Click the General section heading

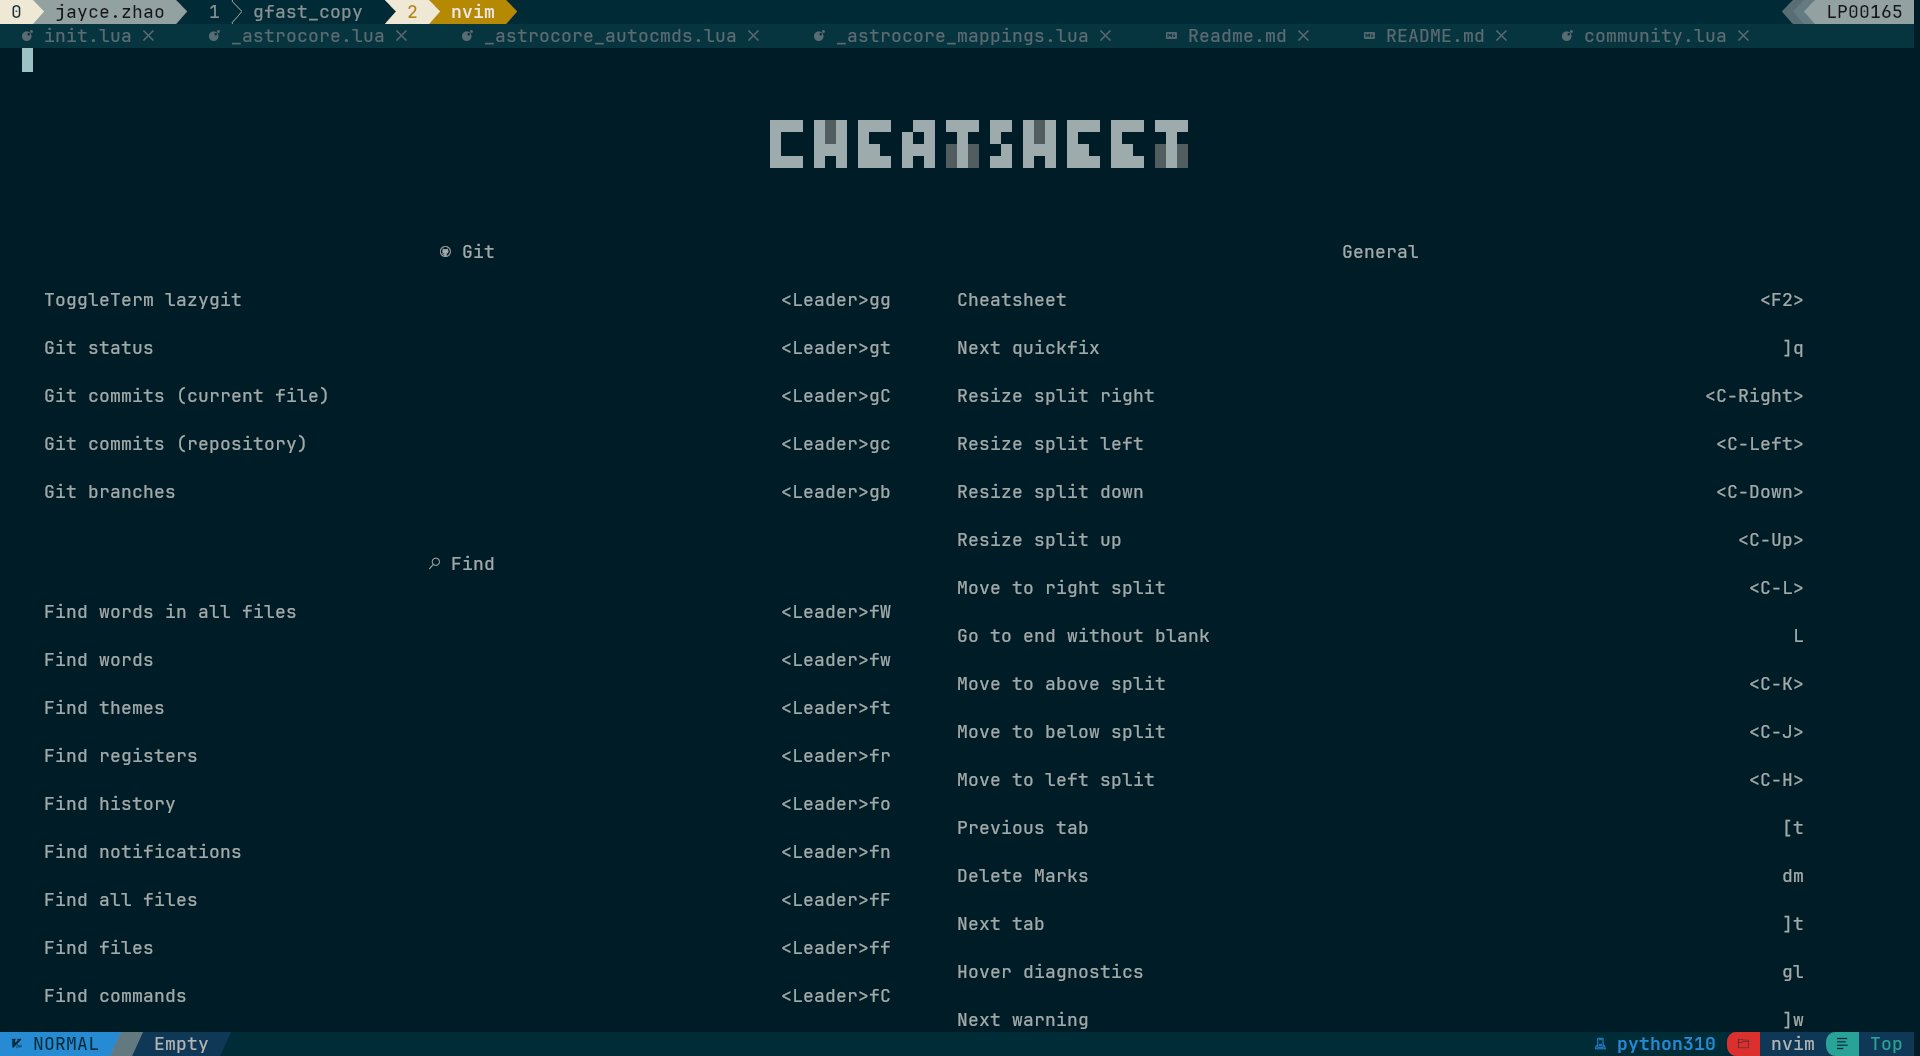[x=1380, y=252]
